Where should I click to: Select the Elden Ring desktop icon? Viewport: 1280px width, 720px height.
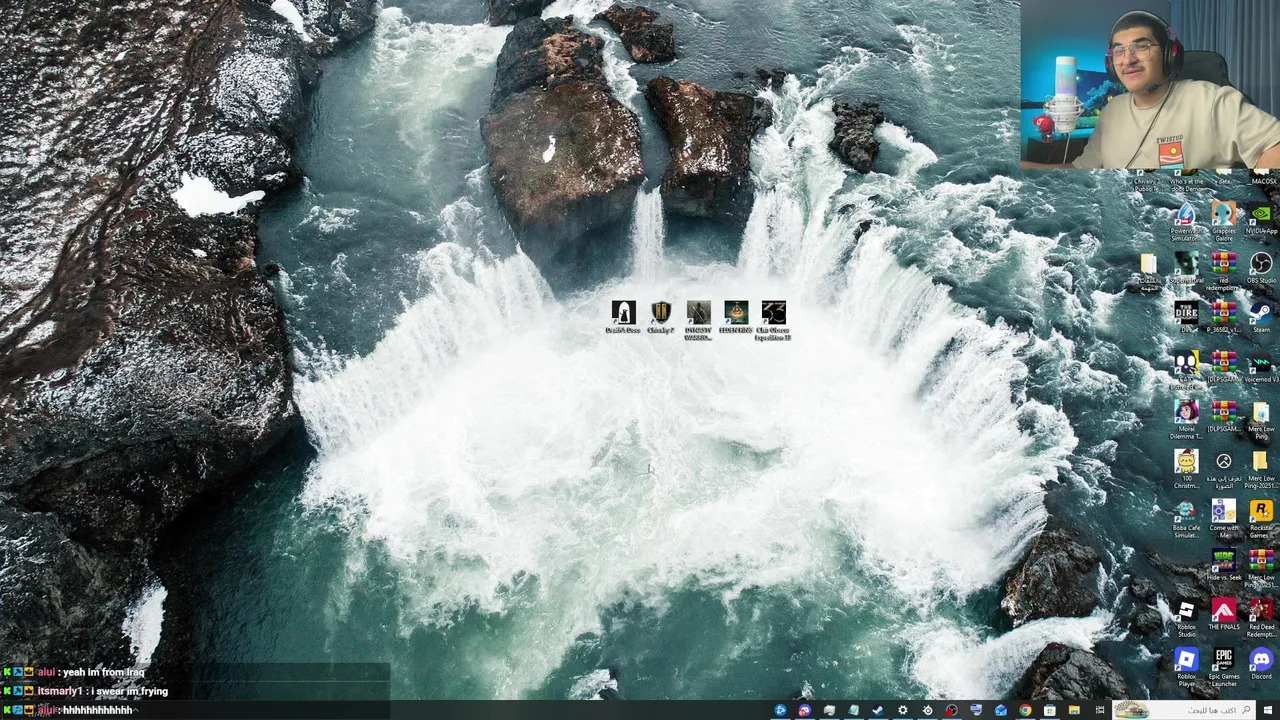736,317
